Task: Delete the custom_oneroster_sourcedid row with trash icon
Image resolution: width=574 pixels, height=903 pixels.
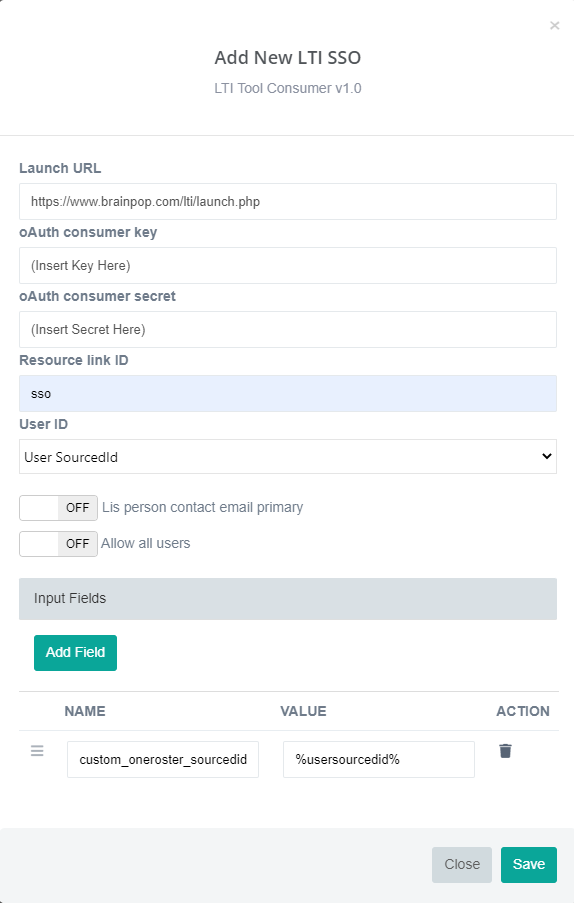Action: (505, 751)
